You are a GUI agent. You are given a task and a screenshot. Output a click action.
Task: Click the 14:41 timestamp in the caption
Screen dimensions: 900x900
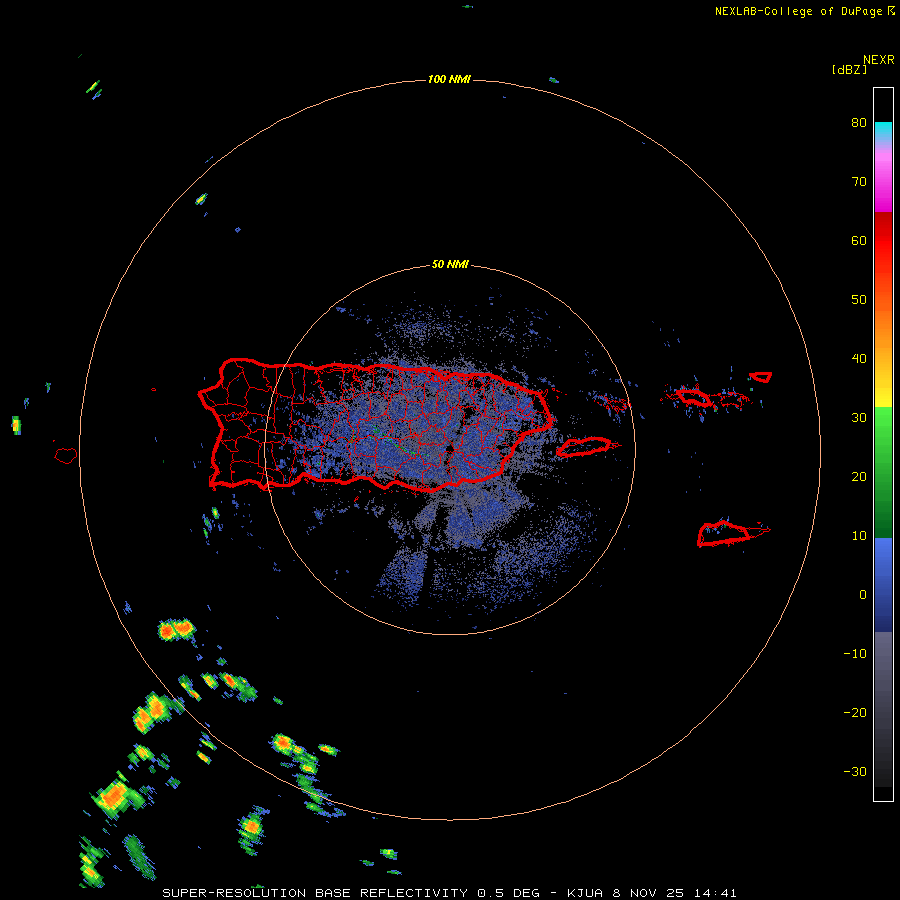pyautogui.click(x=715, y=893)
